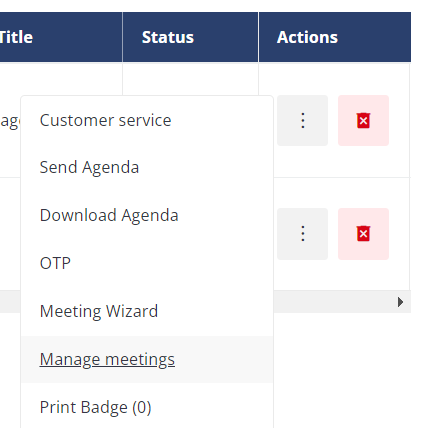Image resolution: width=445 pixels, height=428 pixels.
Task: Click the truncated Title text in first row
Action: coord(10,121)
